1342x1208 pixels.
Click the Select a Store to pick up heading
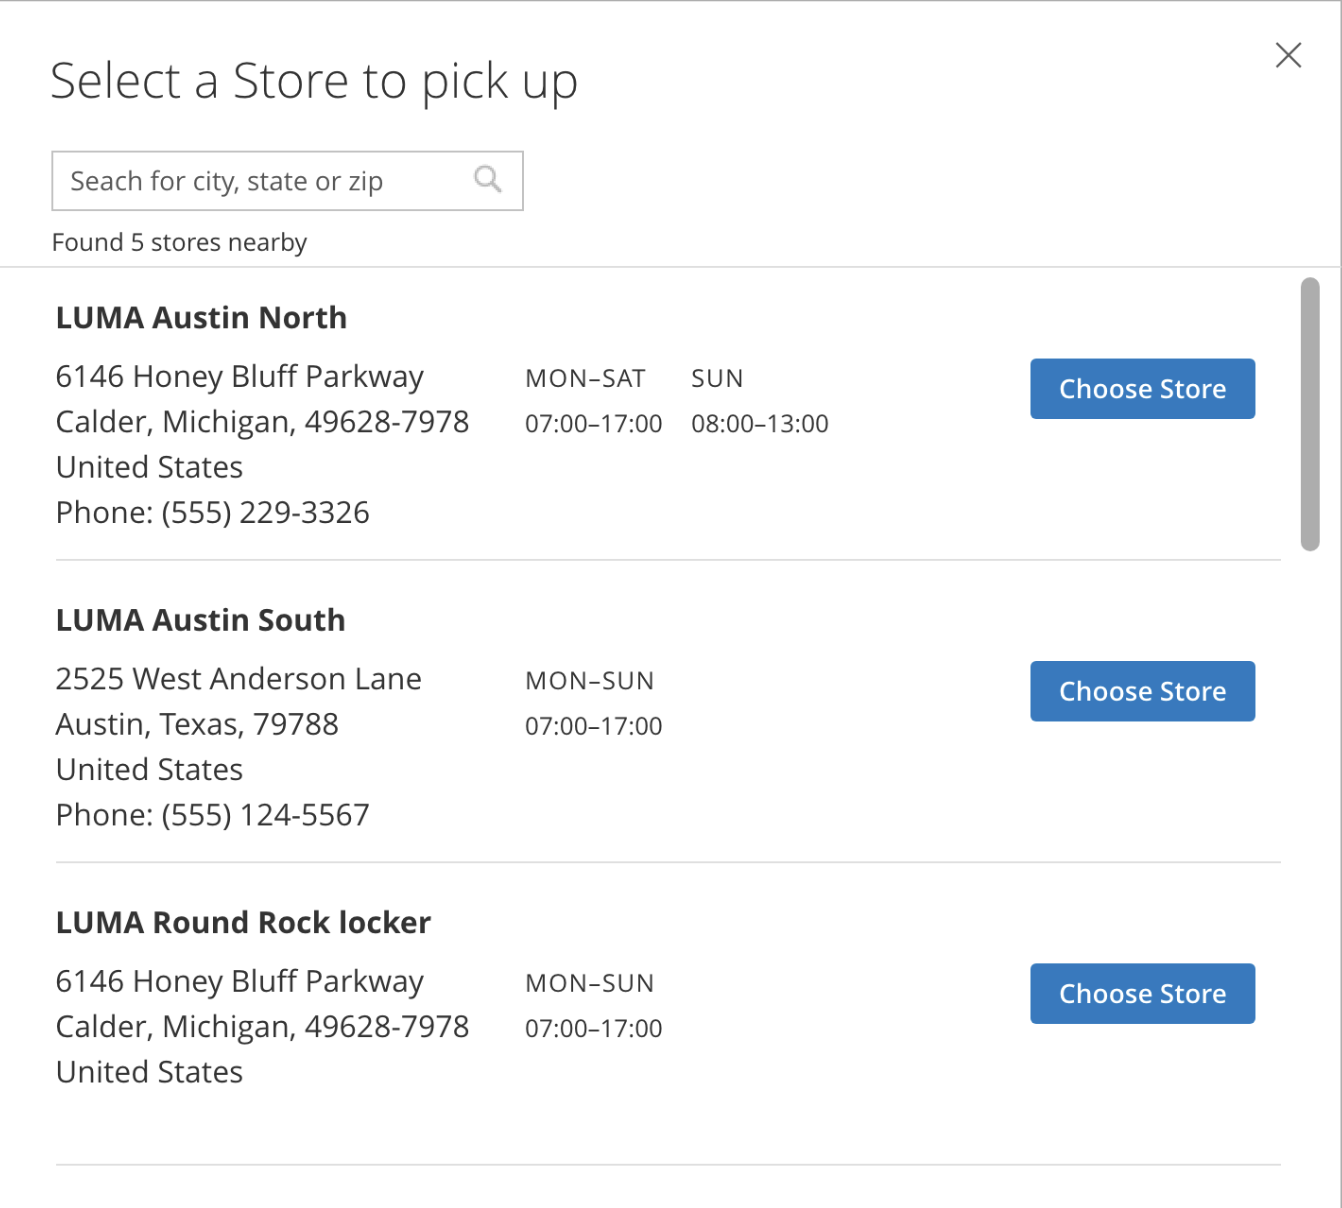tap(314, 81)
